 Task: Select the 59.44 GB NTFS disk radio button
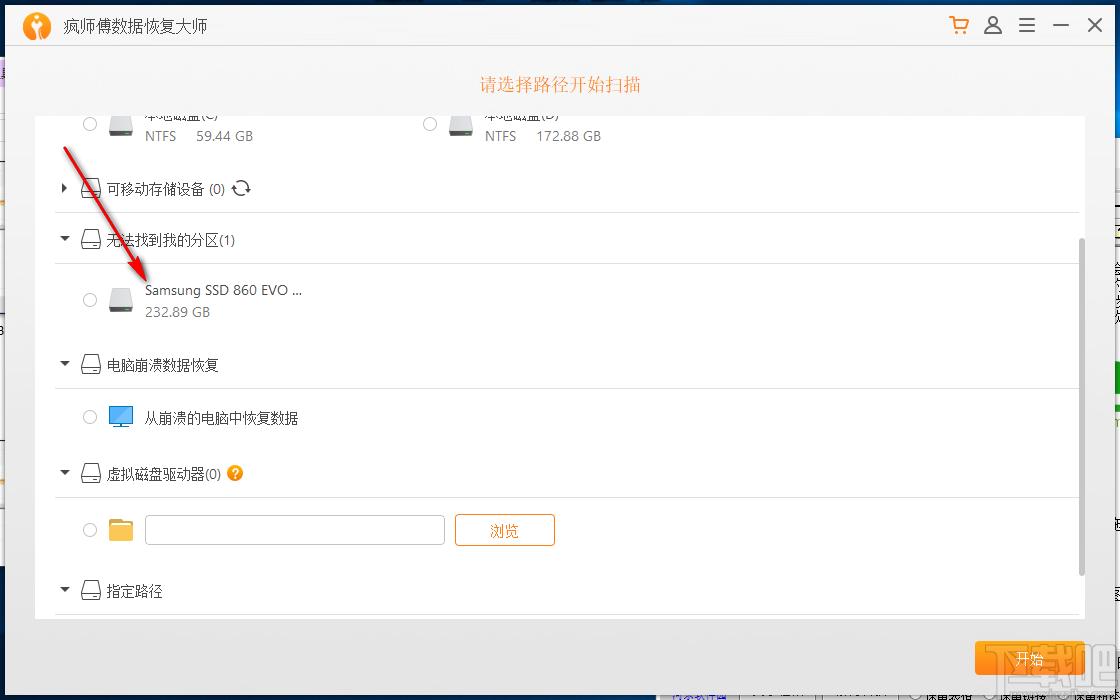click(x=89, y=124)
